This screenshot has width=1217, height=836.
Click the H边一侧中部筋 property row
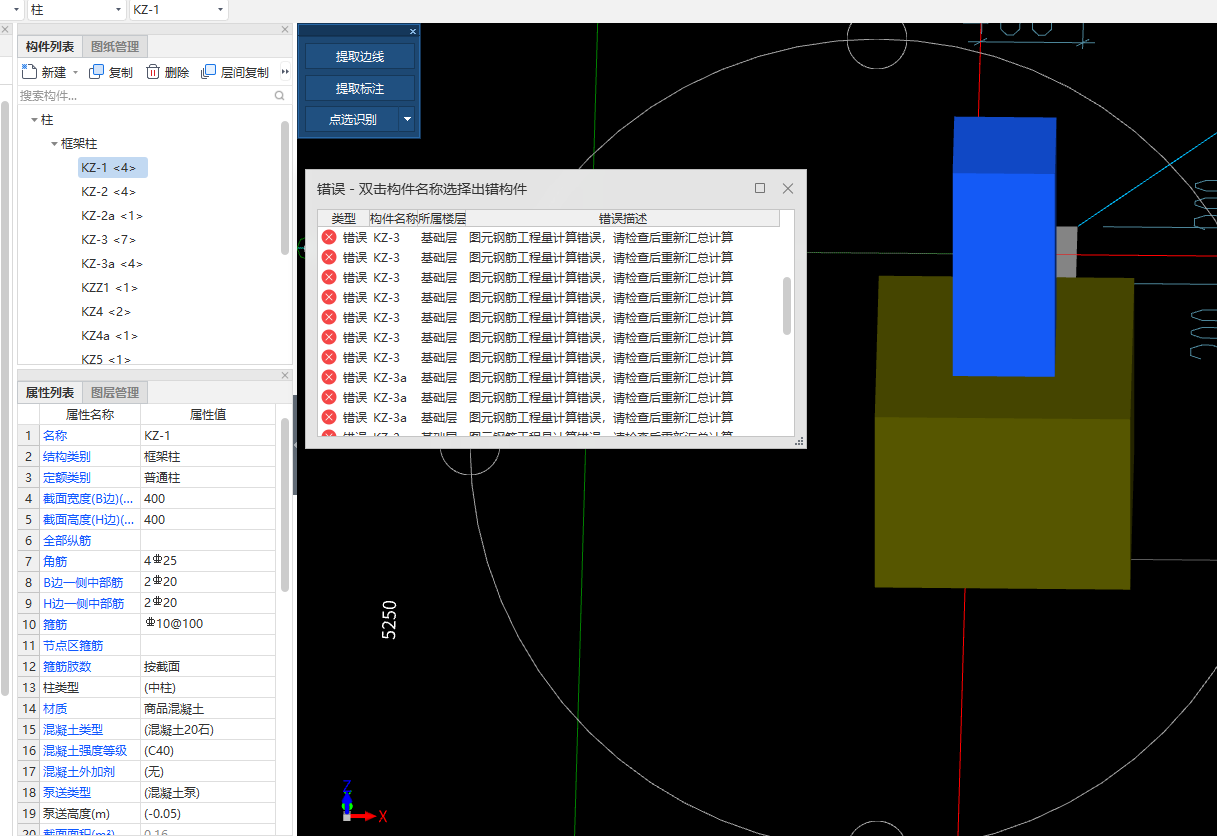147,603
